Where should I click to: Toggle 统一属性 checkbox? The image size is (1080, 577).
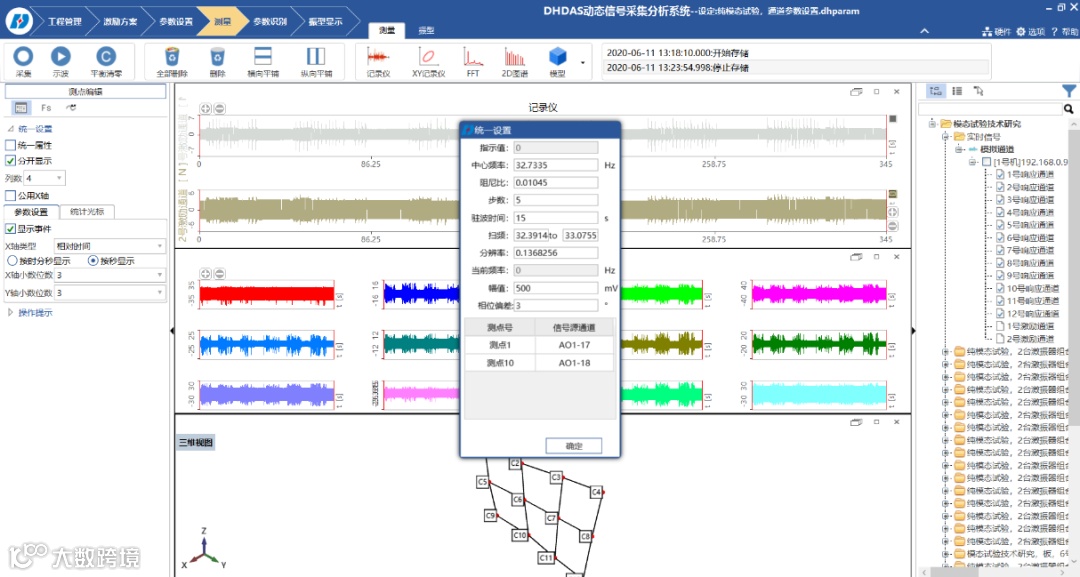pos(10,145)
